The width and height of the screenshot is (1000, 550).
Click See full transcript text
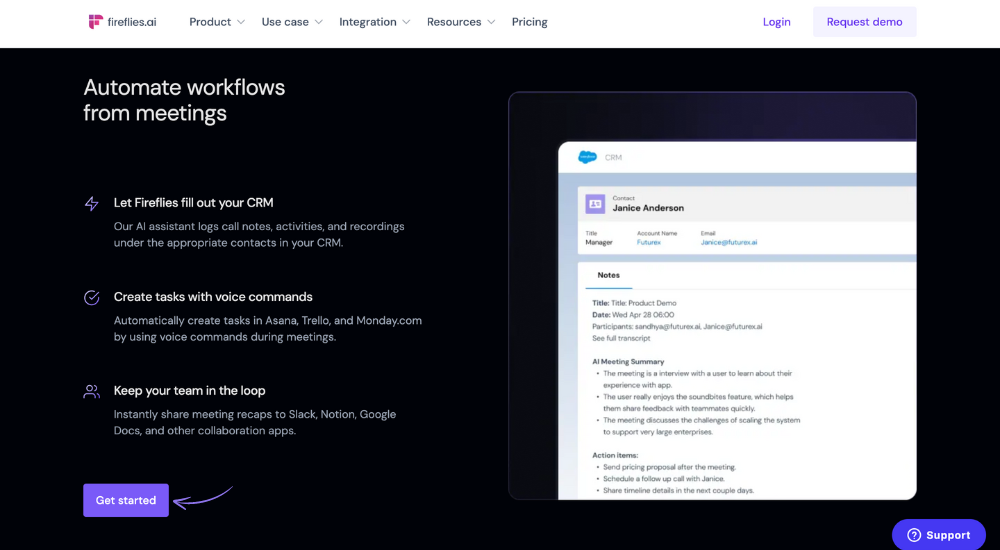621,338
